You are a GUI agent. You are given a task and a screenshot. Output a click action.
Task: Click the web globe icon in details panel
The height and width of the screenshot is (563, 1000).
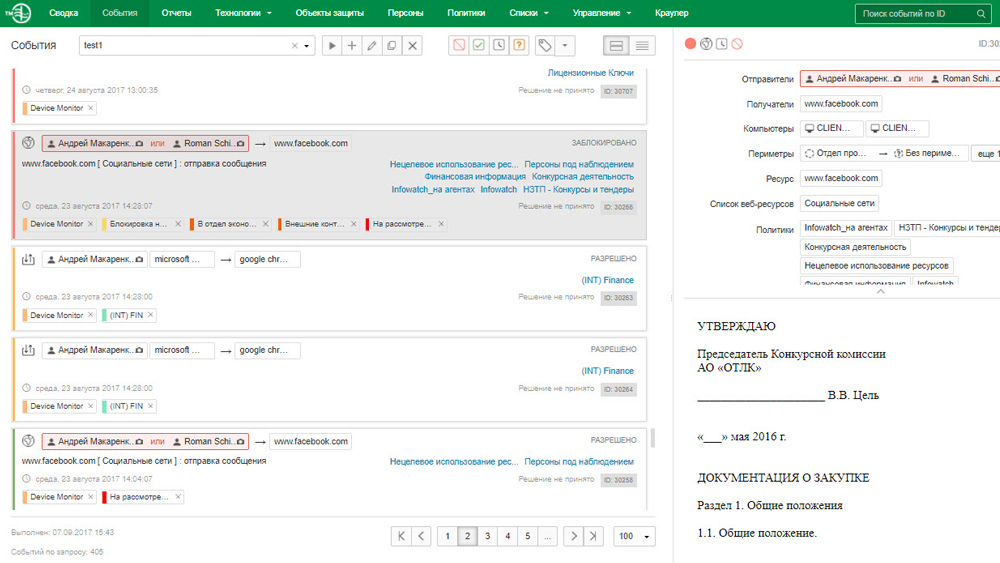(706, 43)
